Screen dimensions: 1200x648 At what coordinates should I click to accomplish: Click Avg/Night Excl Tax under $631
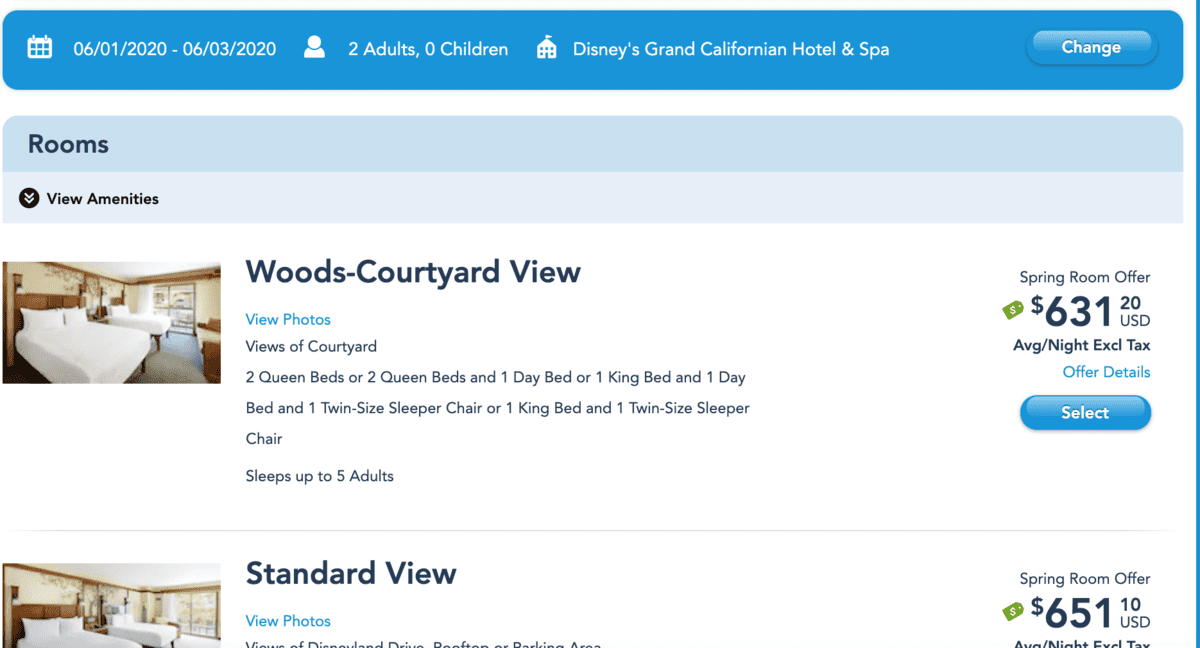tap(1082, 345)
